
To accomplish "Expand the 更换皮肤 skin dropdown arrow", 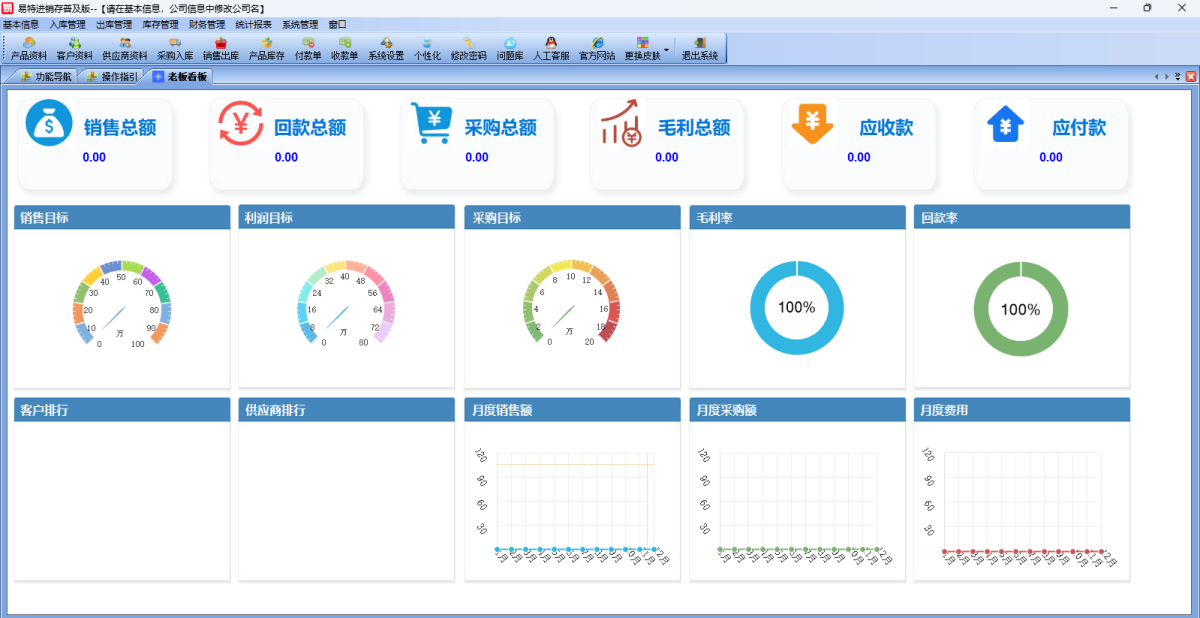I will [x=667, y=48].
